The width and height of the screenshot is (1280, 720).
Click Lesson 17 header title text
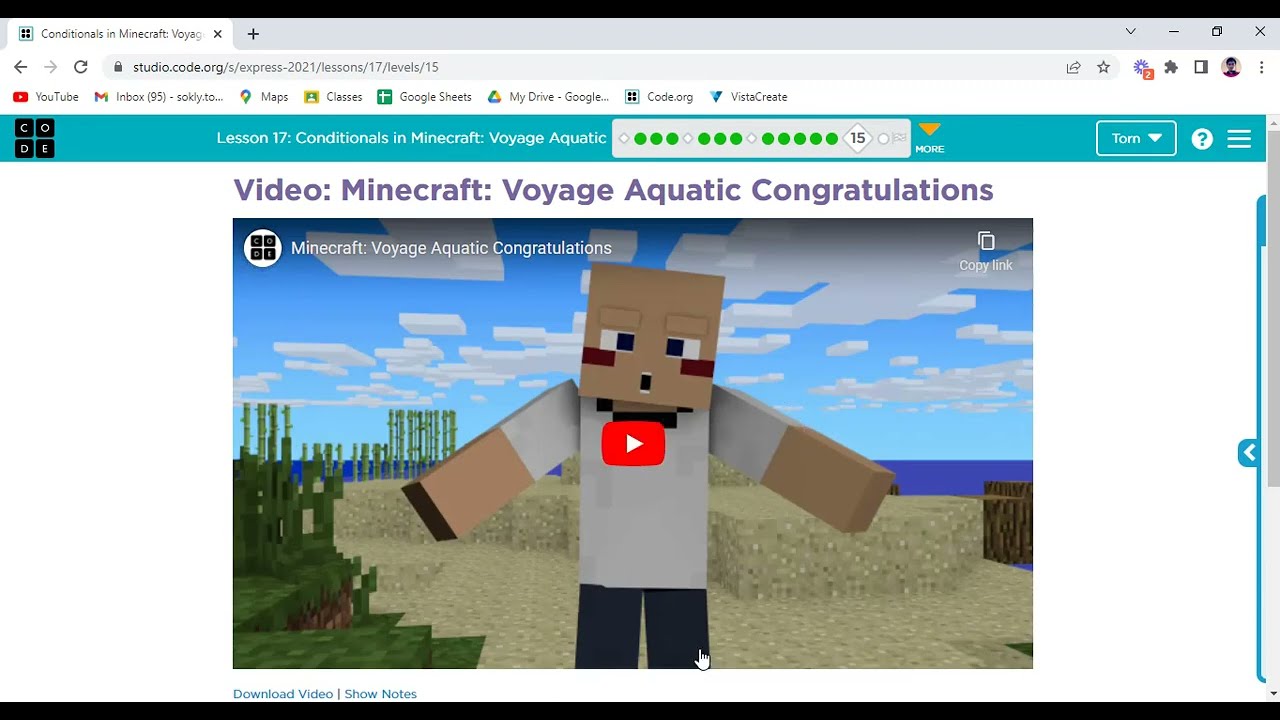click(411, 138)
